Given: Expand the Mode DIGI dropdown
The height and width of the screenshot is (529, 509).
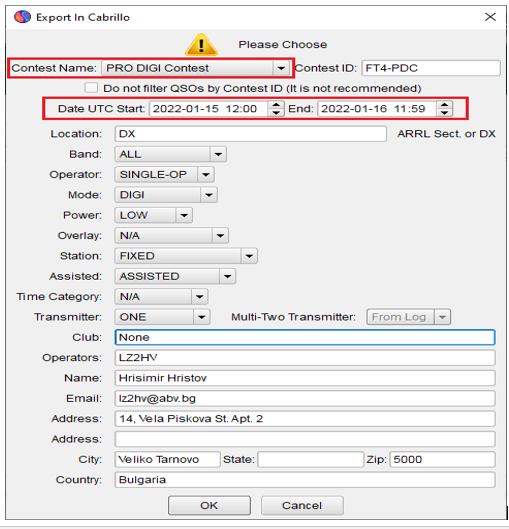Looking at the screenshot, I should [209, 195].
